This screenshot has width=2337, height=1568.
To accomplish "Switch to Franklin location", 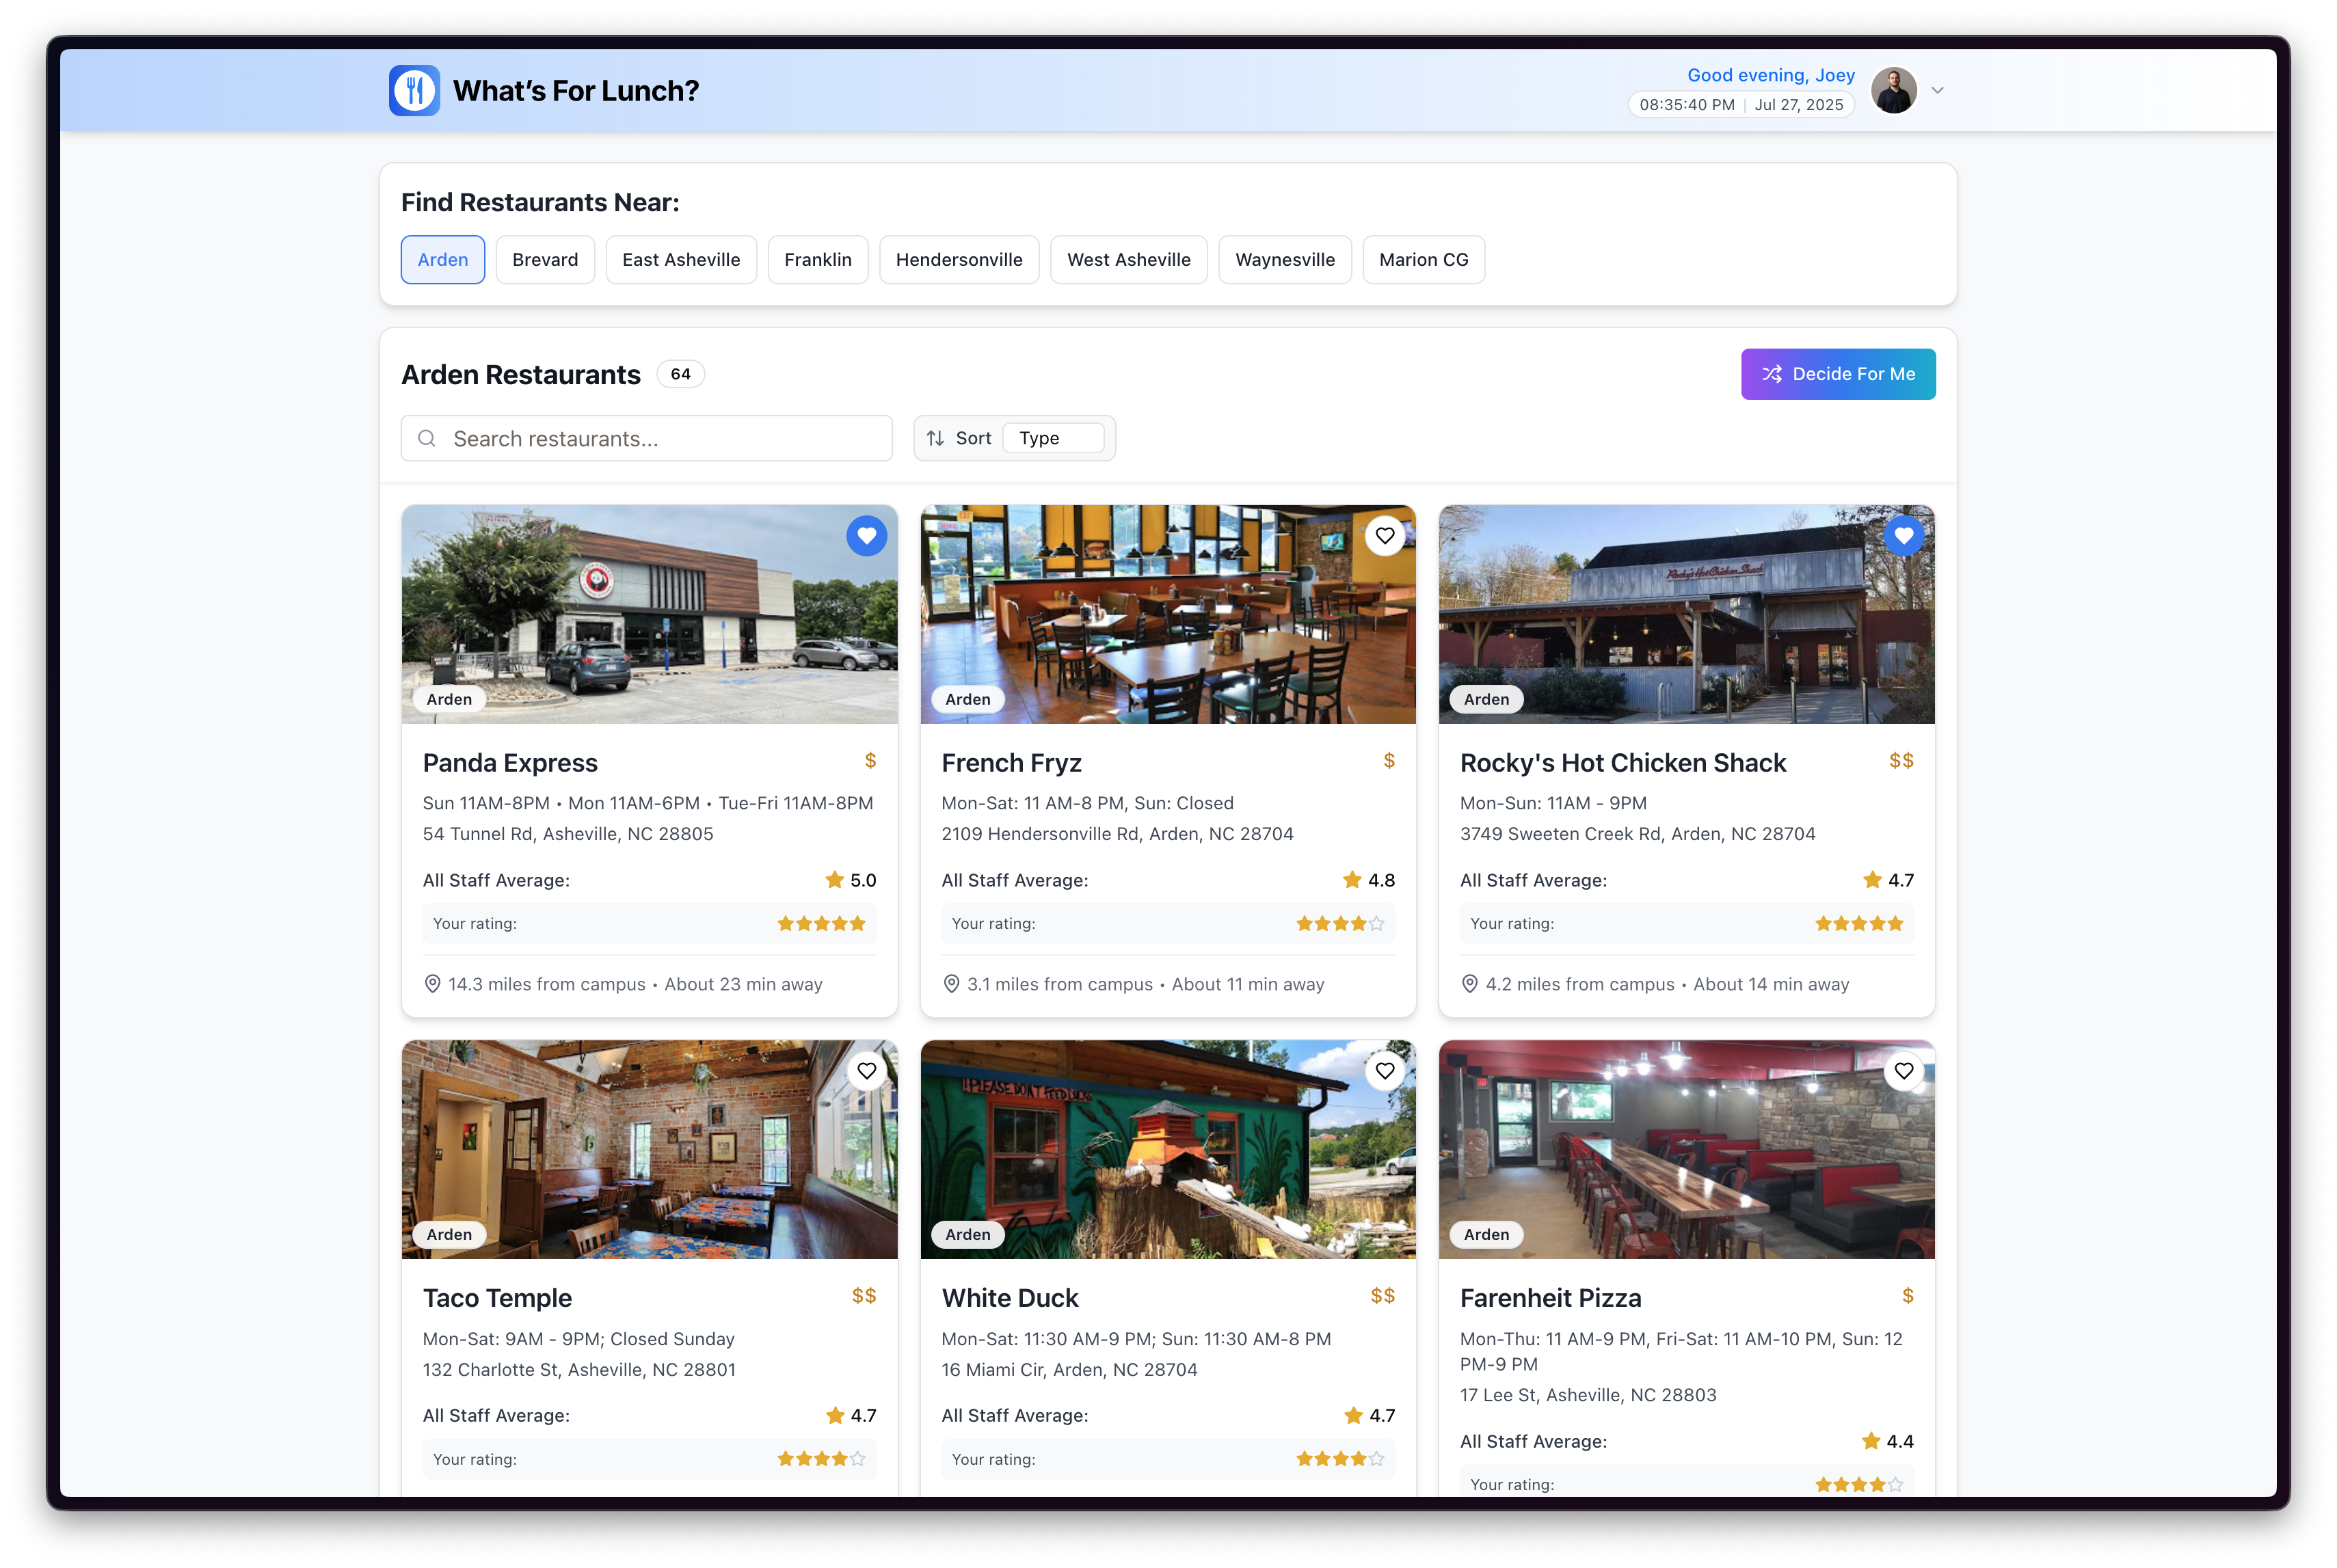I will coord(818,260).
